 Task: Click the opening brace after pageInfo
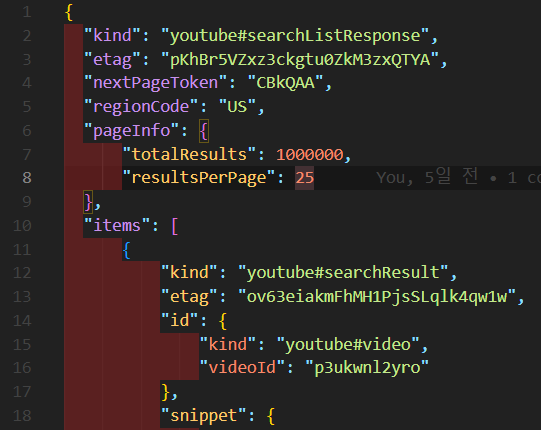[204, 131]
